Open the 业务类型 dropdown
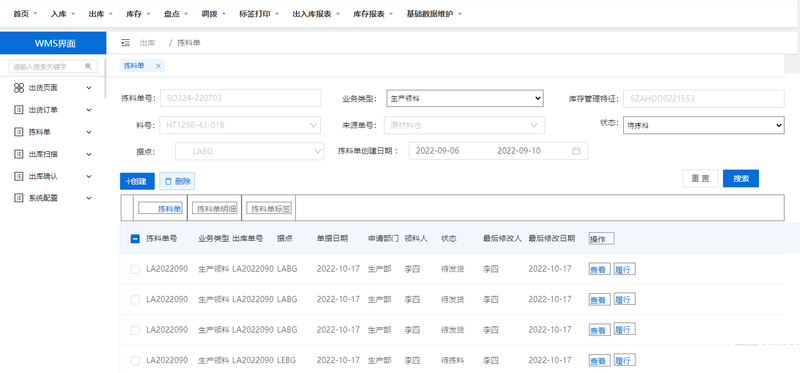Viewport: 800px width, 373px height. click(x=465, y=98)
